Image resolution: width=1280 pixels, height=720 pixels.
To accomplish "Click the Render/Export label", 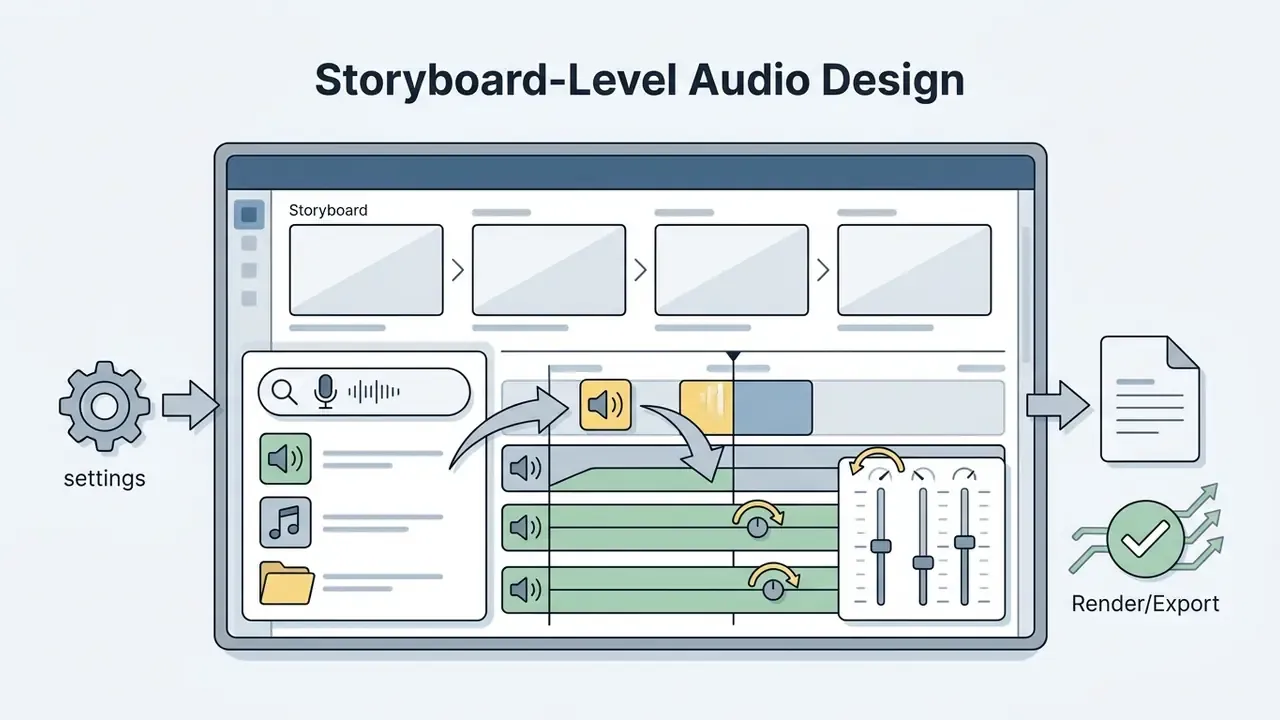I will pyautogui.click(x=1145, y=604).
